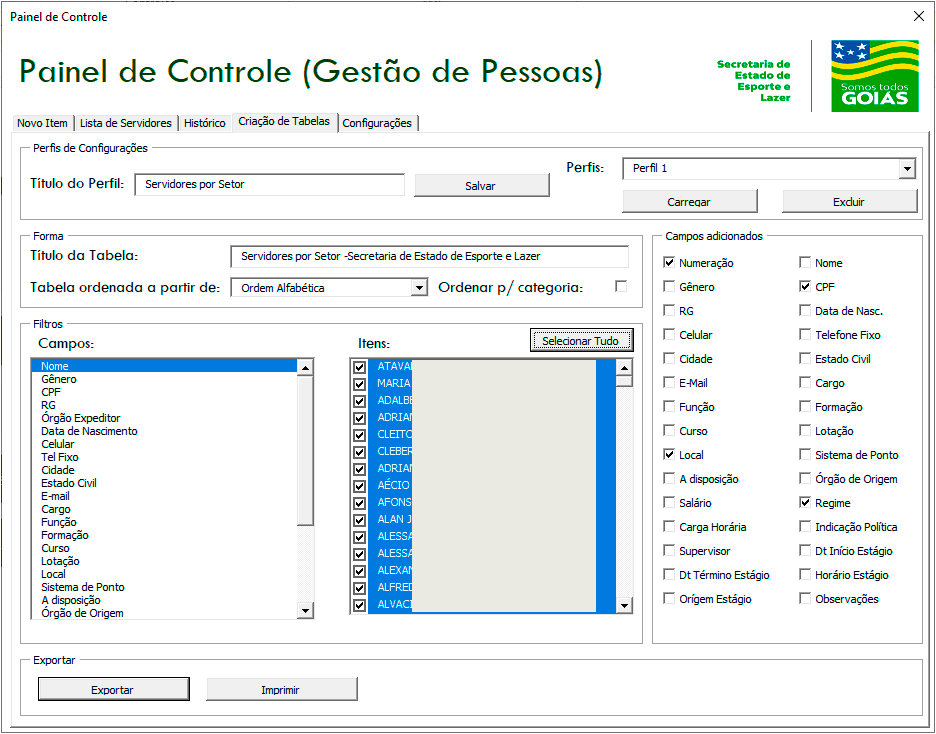The image size is (936, 734).
Task: Toggle Ordenar p/ categoria checkbox
Action: (621, 286)
